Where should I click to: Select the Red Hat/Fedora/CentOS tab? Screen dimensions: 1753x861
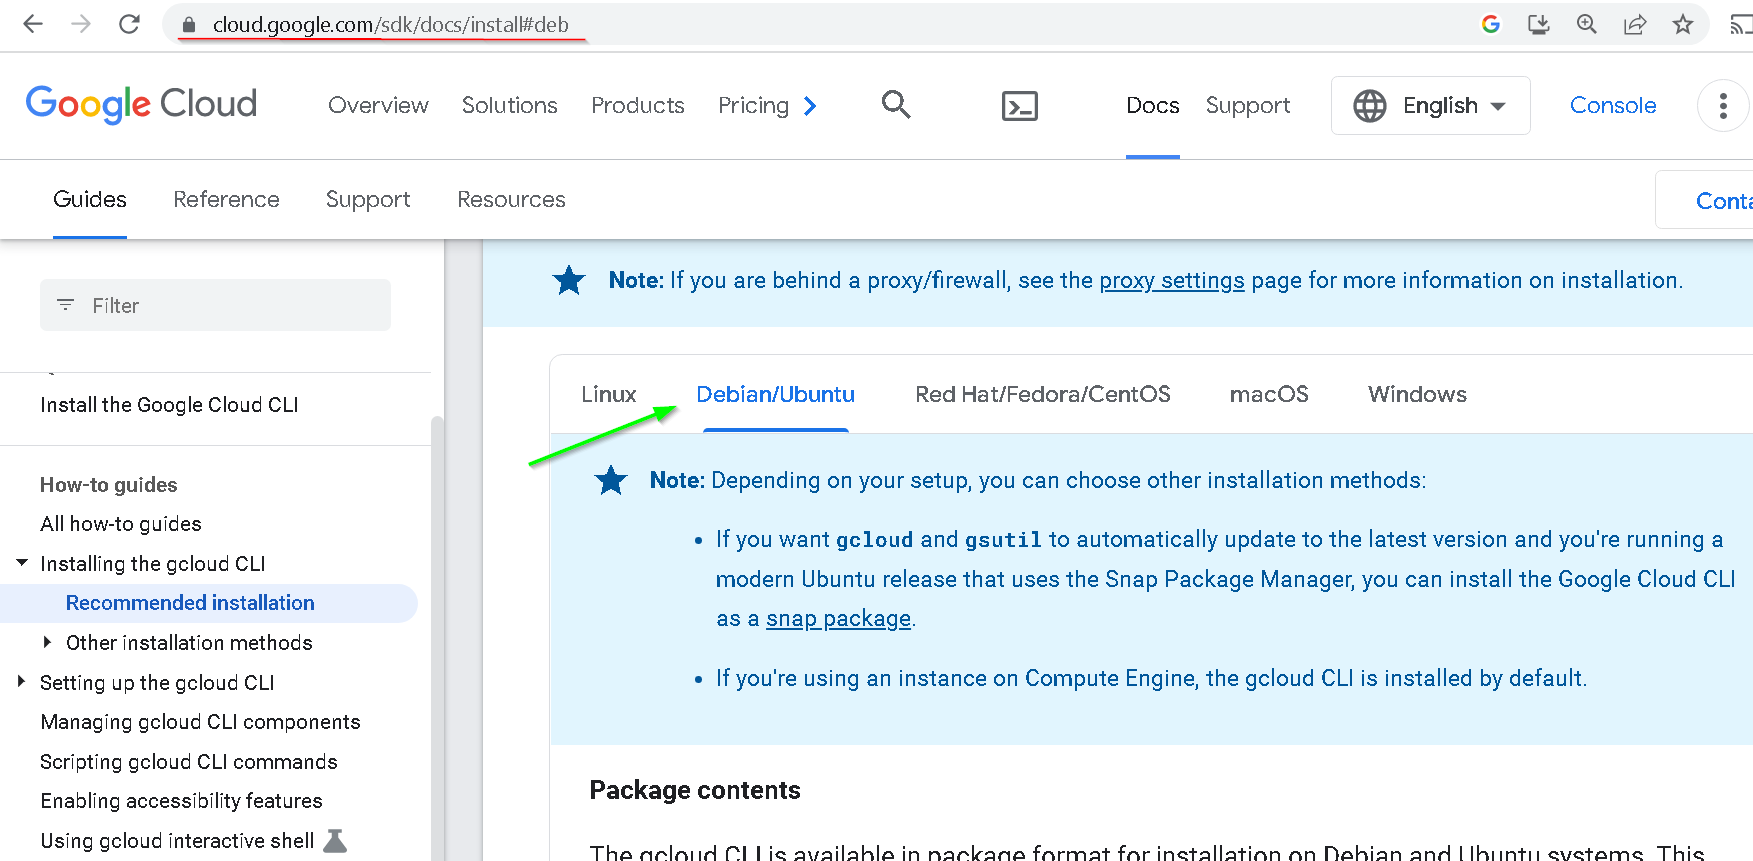[x=1043, y=394]
